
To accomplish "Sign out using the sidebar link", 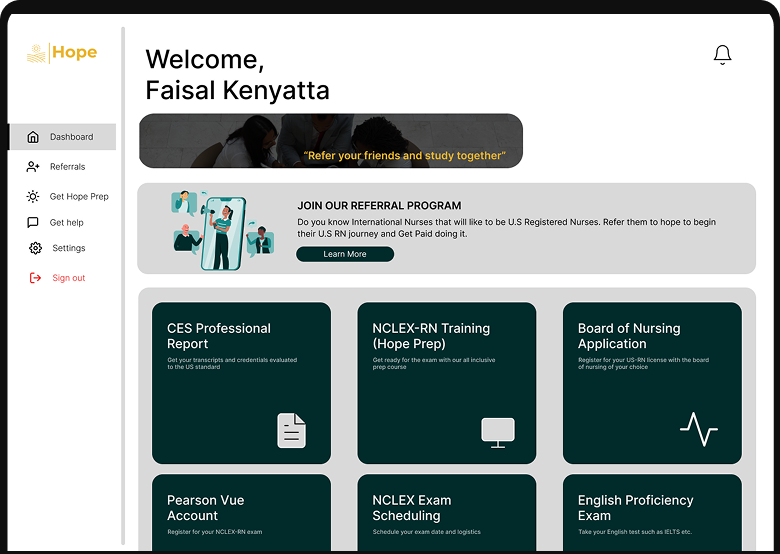I will point(69,278).
